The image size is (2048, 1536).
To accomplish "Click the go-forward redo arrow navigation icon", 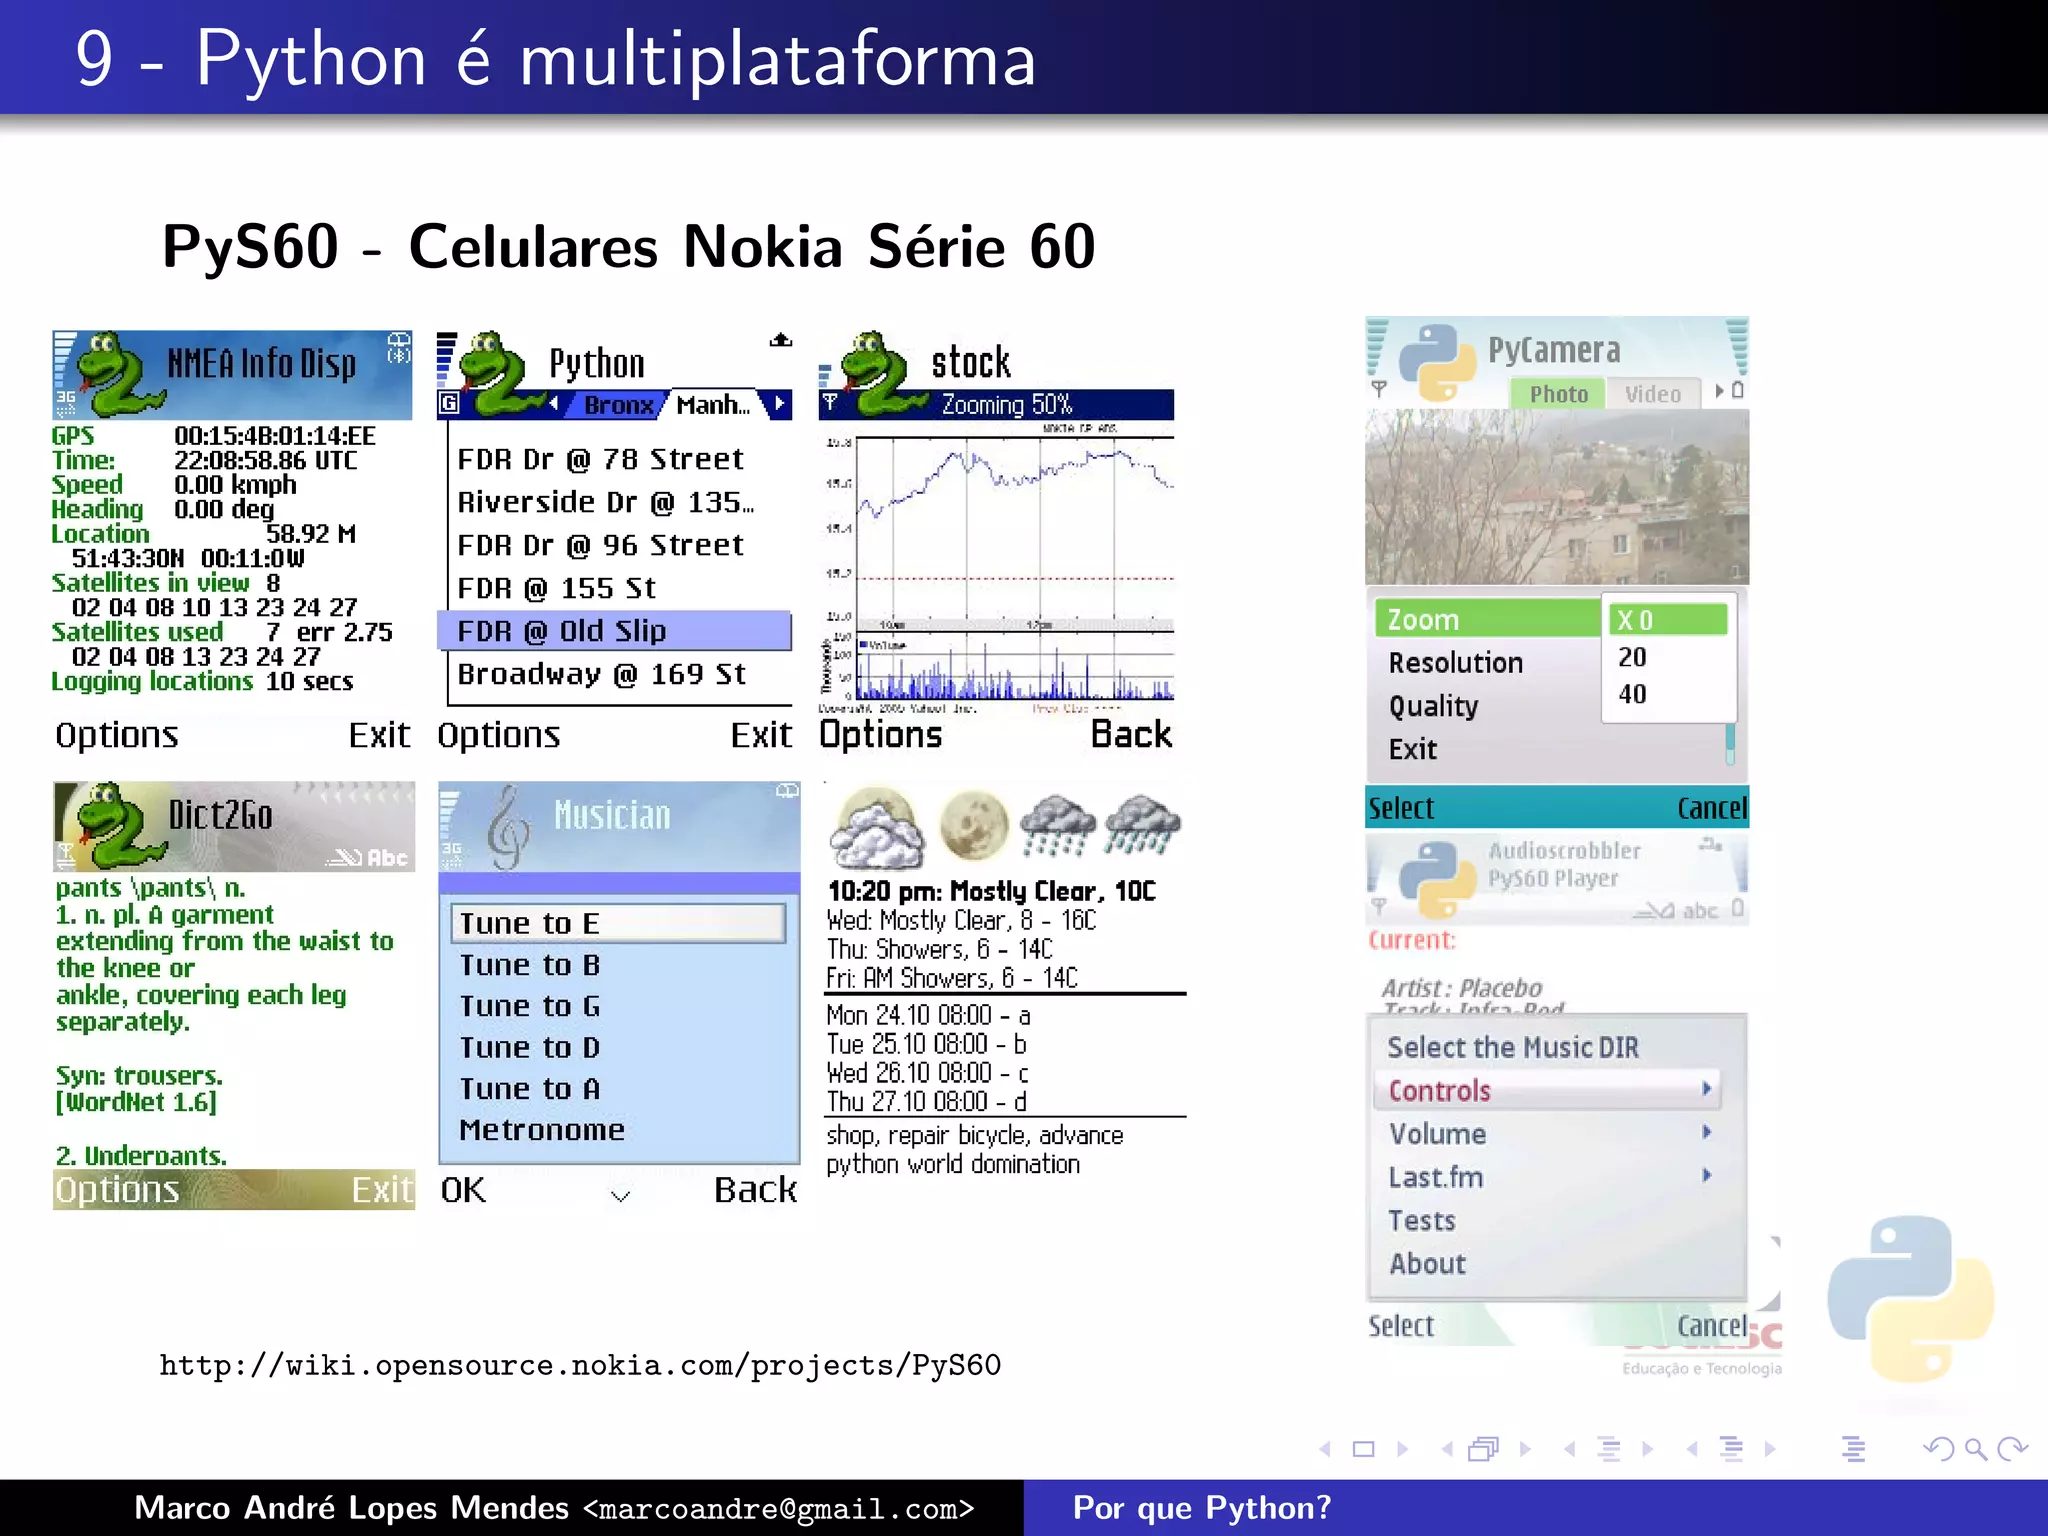I will pos(2012,1448).
